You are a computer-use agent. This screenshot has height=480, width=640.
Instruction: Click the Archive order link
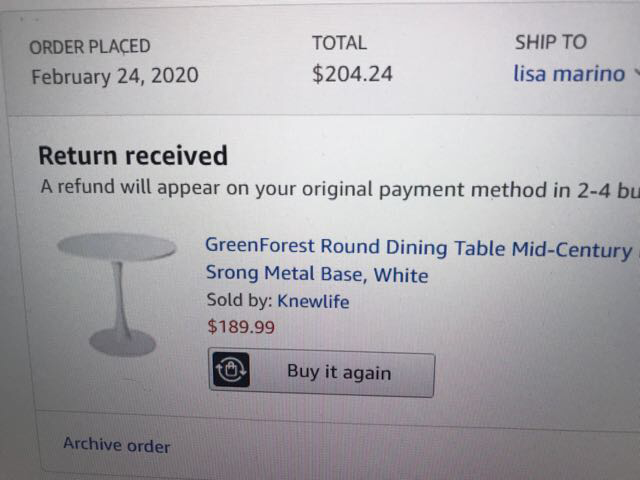(x=116, y=445)
